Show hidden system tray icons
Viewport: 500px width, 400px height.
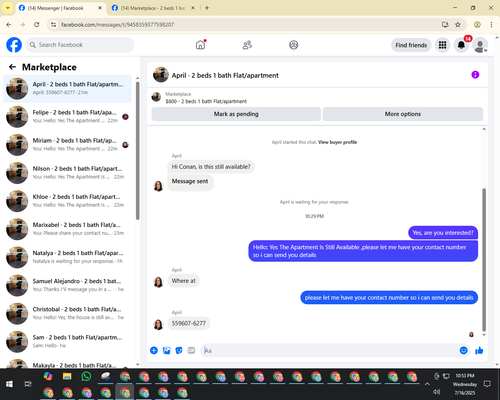(427, 384)
